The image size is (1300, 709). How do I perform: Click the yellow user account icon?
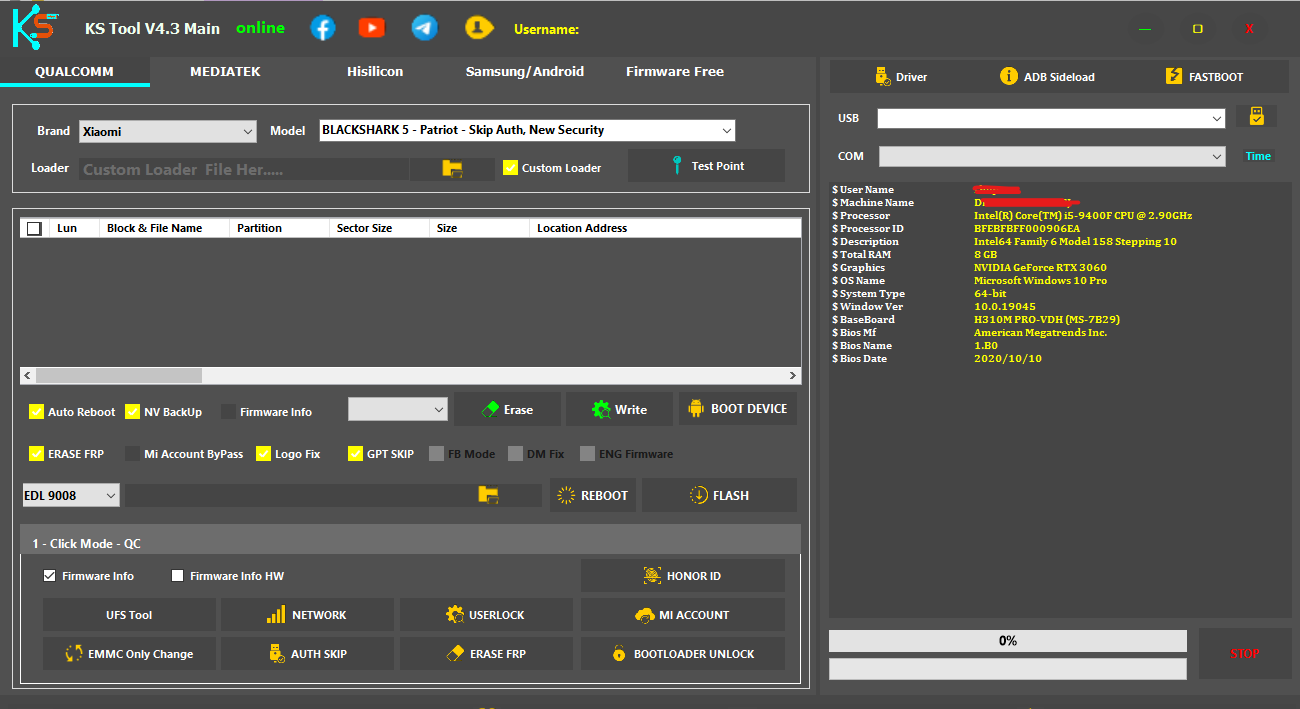[x=480, y=28]
